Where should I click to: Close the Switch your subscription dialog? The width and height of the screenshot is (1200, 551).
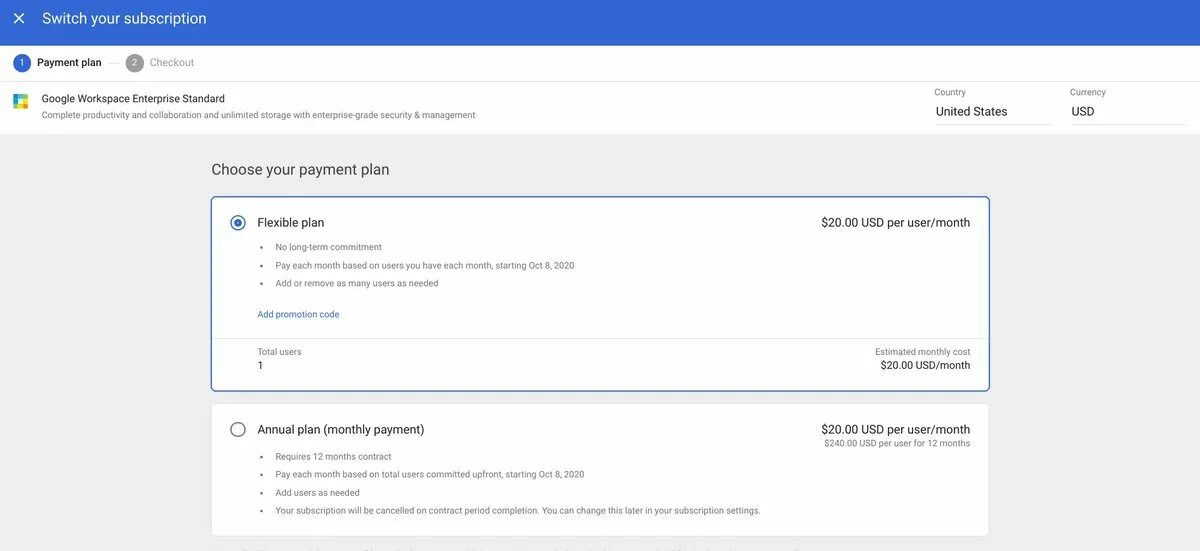pos(19,19)
